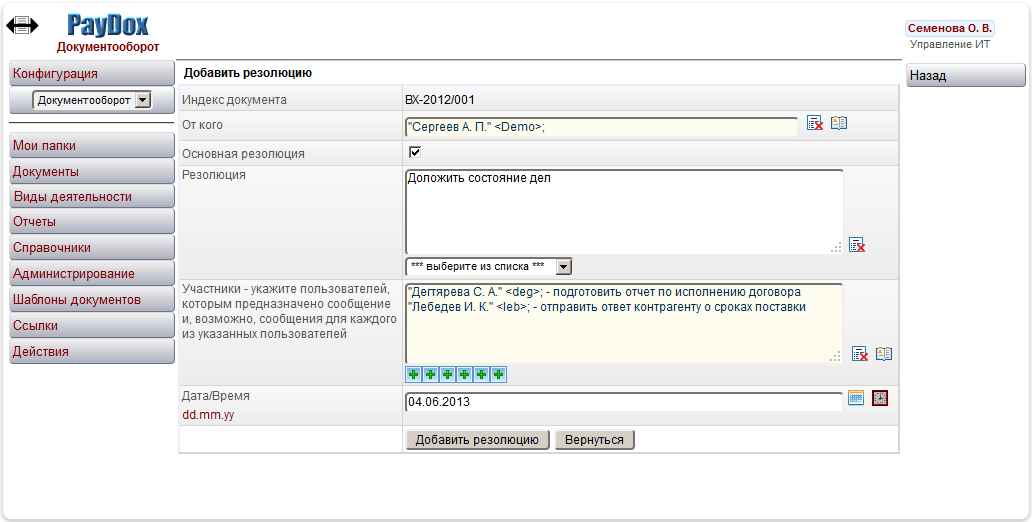Click the Назад button on the right
Viewport: 1032px width, 522px height.
(965, 76)
